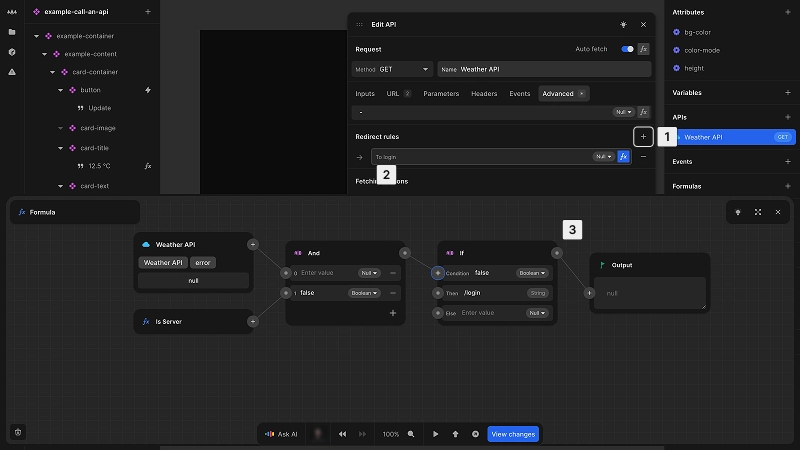Add a new redirect rule with plus button

coord(643,137)
